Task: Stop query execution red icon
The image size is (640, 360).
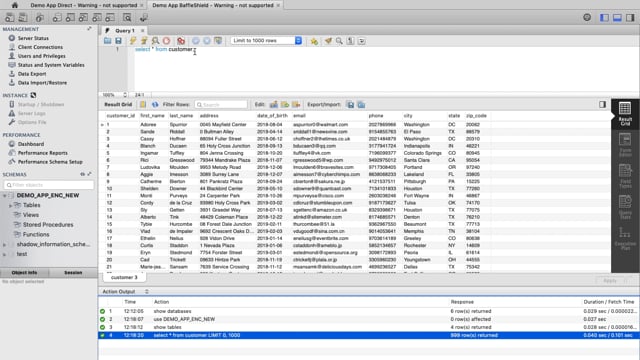Action: click(x=166, y=41)
